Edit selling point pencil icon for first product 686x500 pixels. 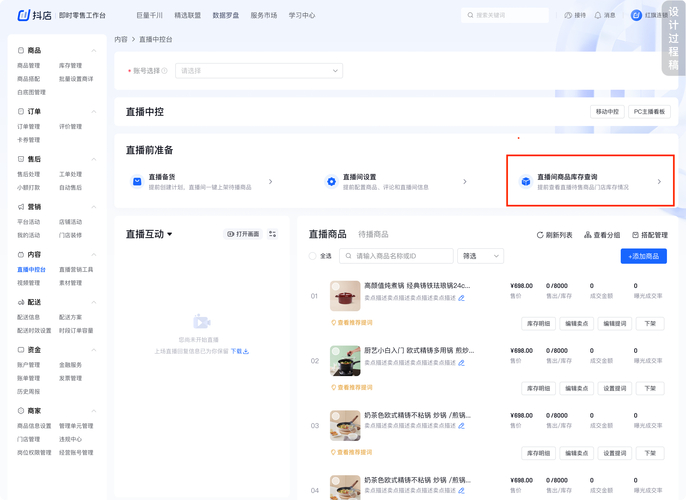(461, 298)
